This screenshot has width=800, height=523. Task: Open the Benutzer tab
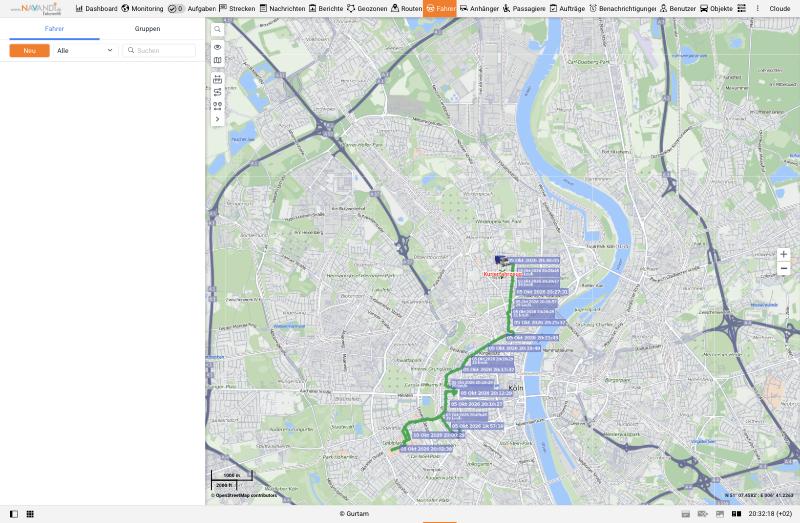pyautogui.click(x=678, y=9)
